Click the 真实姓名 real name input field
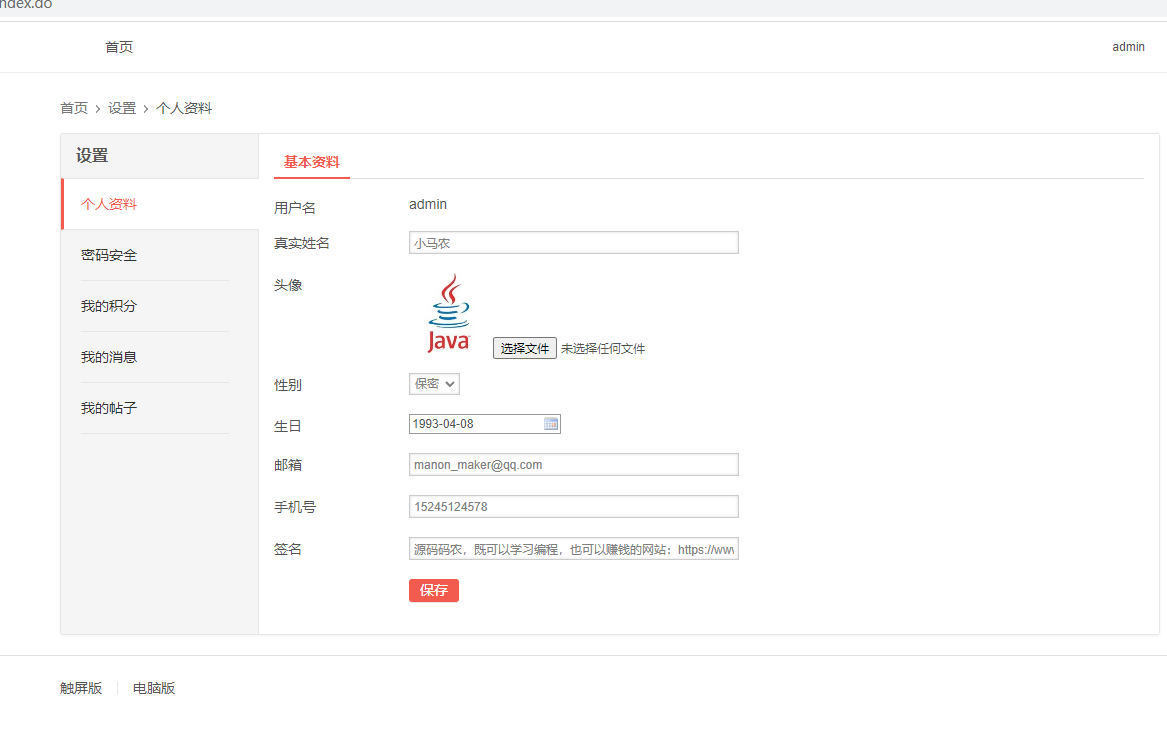Viewport: 1167px width, 747px height. click(x=573, y=242)
